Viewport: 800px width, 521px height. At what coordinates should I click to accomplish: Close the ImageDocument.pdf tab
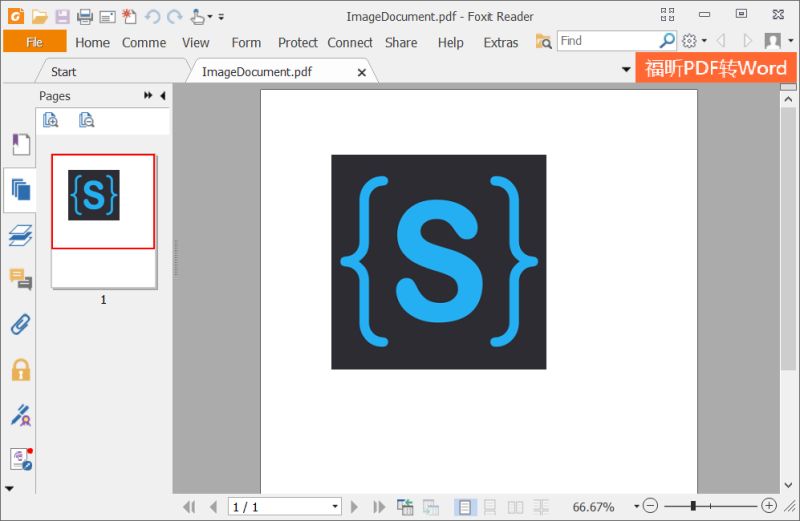coord(362,72)
